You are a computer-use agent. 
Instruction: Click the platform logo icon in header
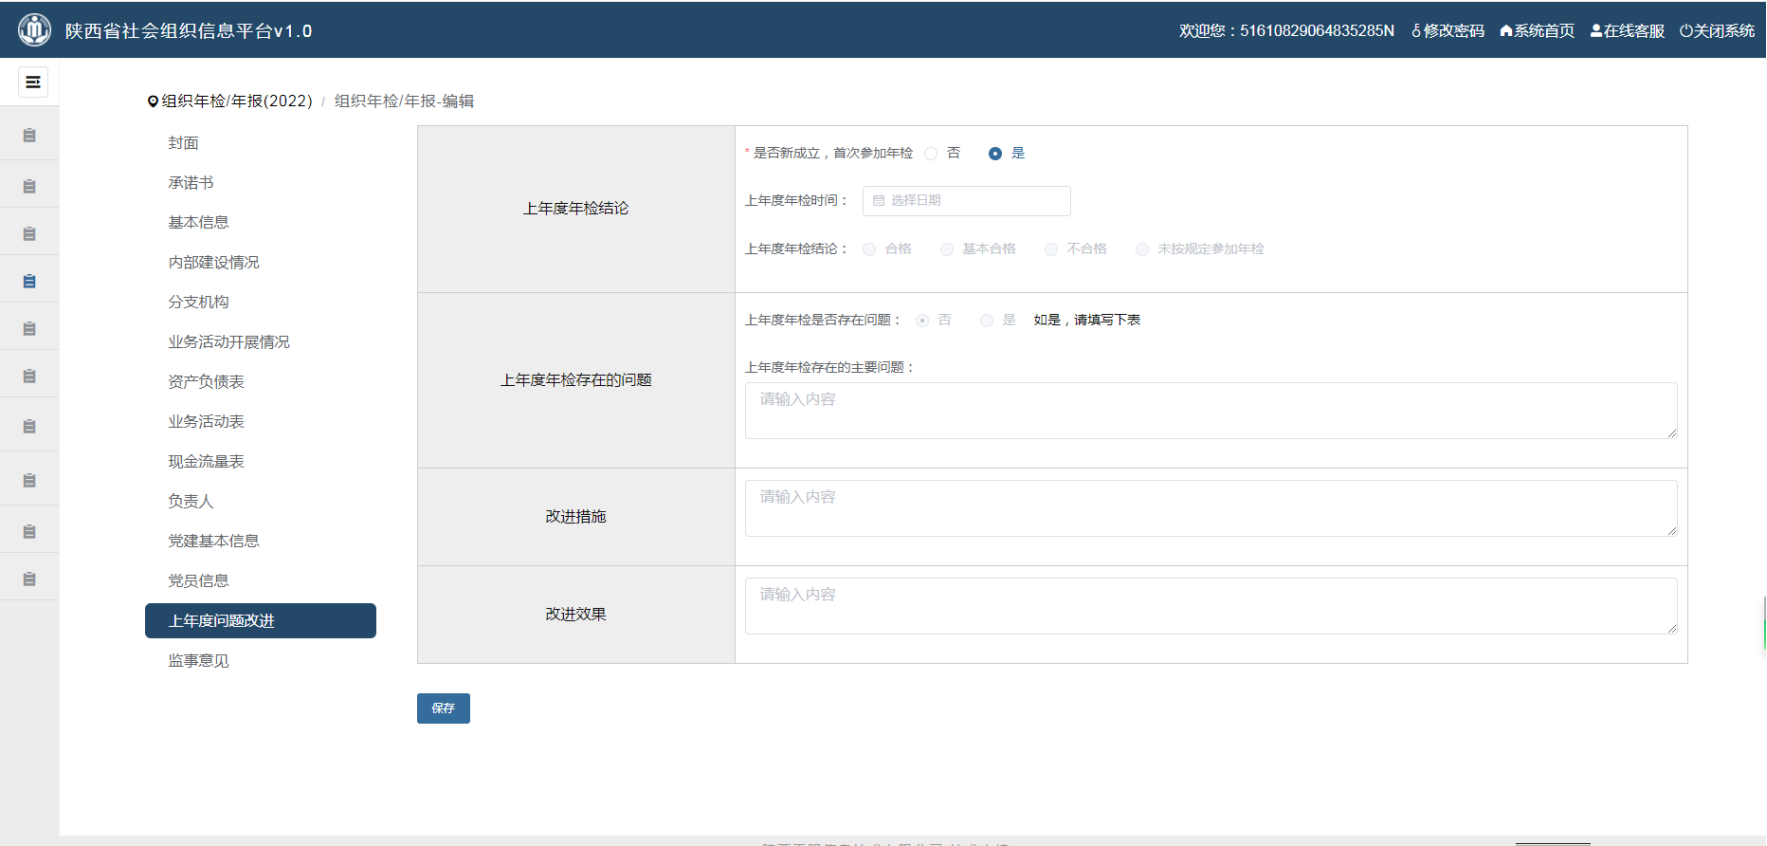pos(34,30)
